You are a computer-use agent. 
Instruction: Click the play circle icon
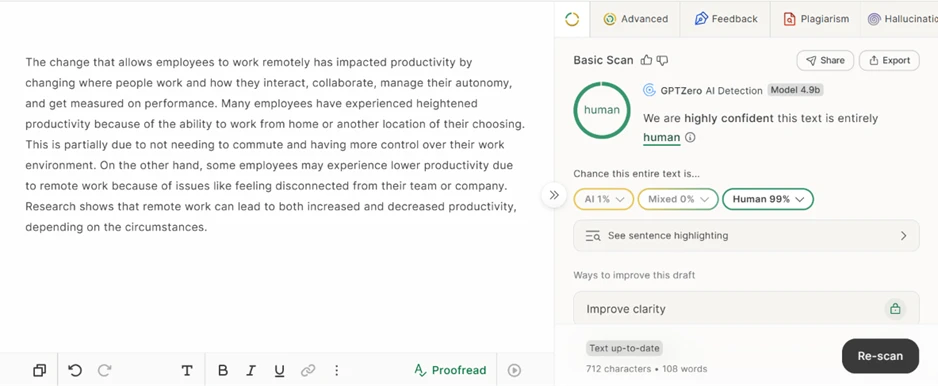tap(514, 370)
